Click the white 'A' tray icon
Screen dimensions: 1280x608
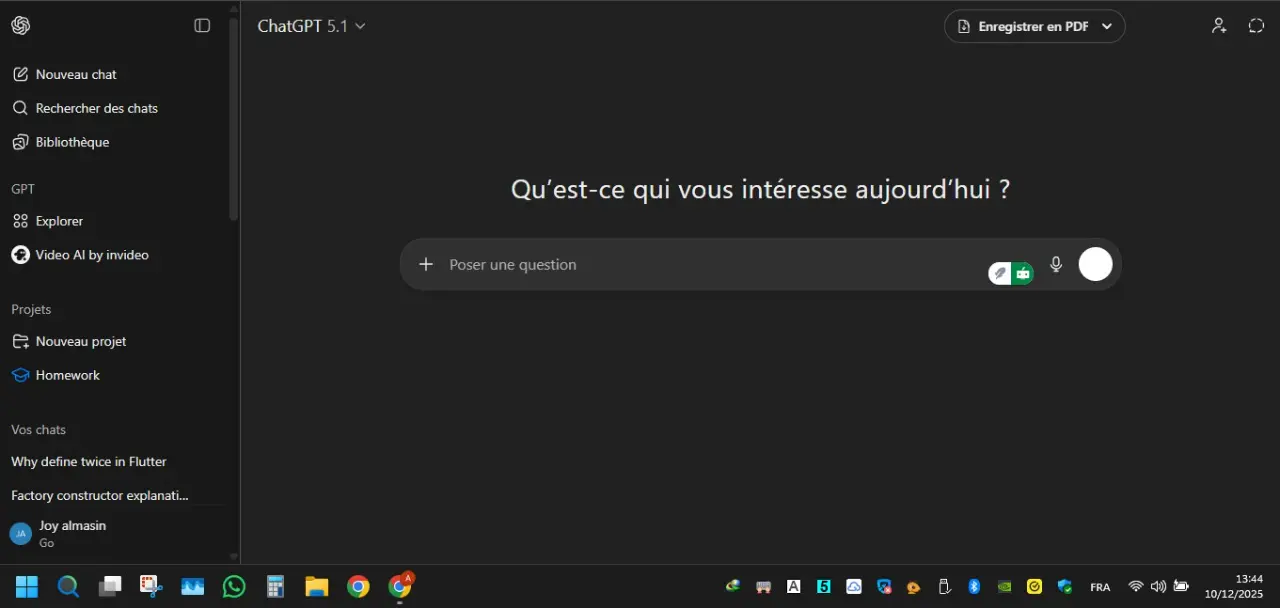[794, 587]
